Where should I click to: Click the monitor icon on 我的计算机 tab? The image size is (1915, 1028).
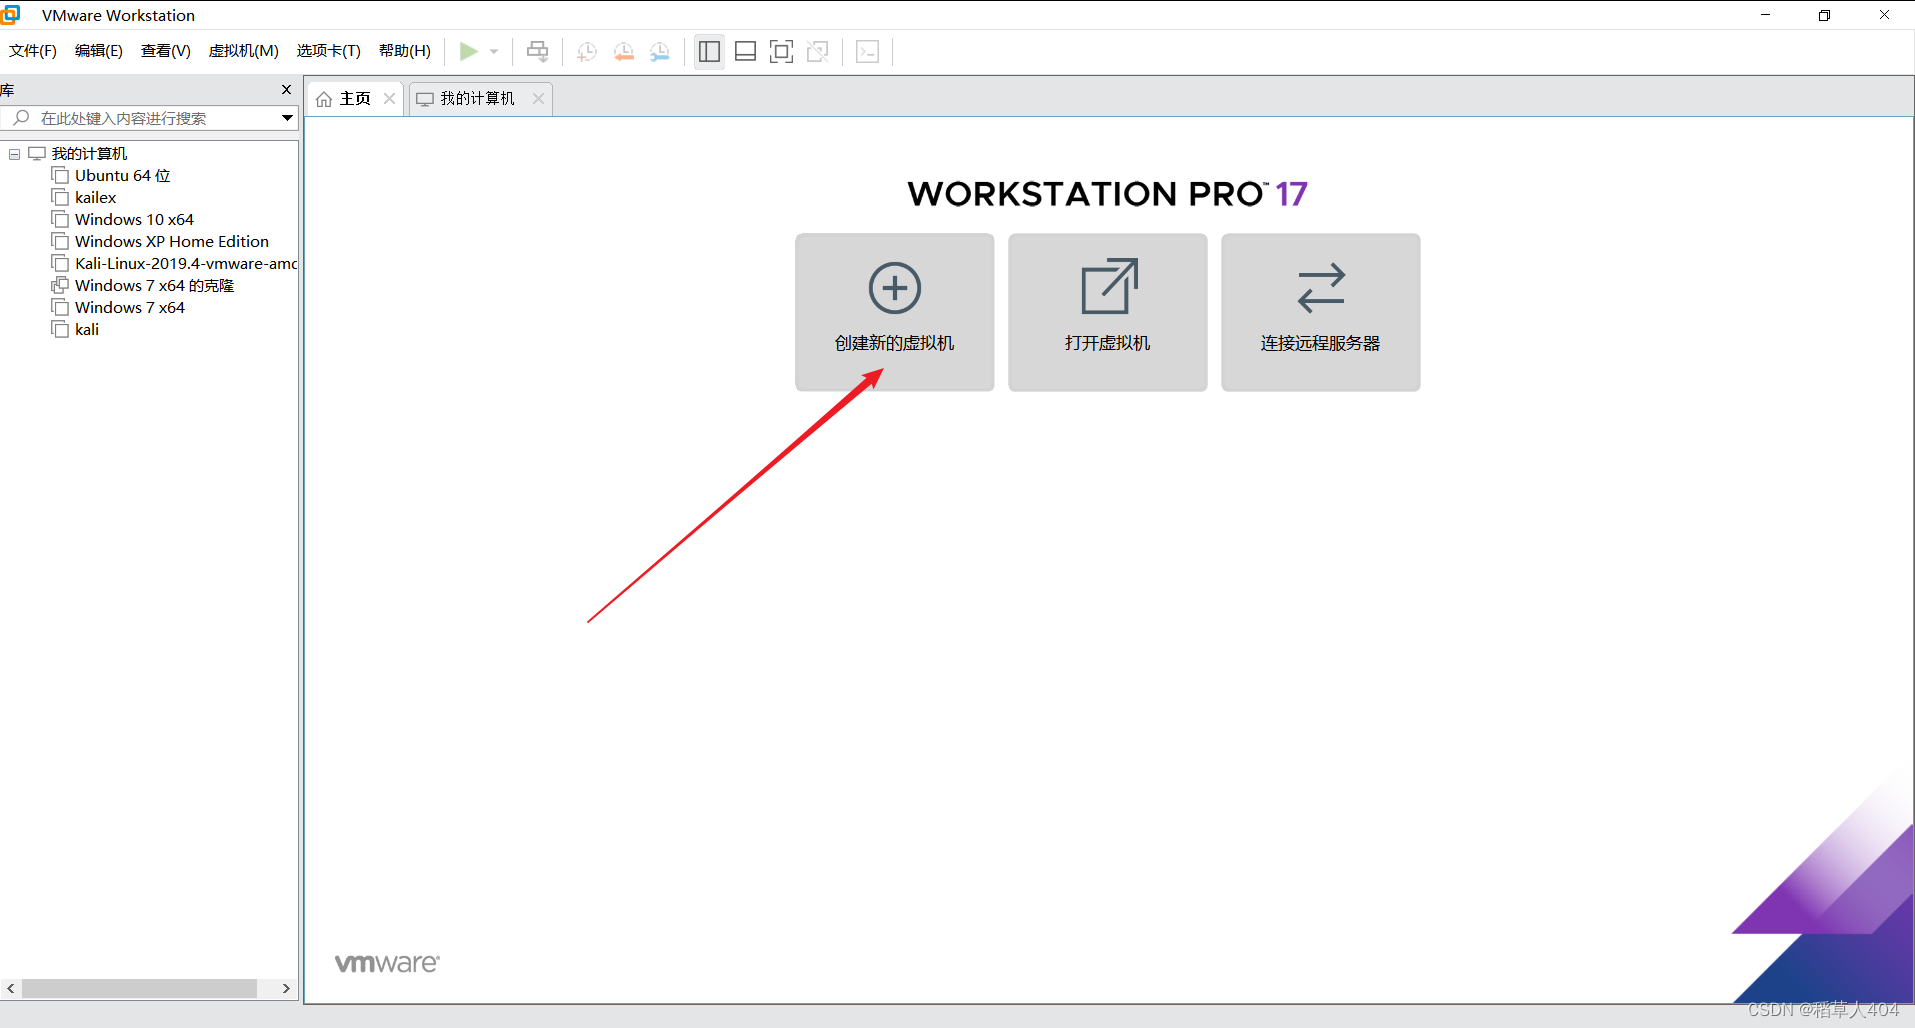pyautogui.click(x=425, y=99)
